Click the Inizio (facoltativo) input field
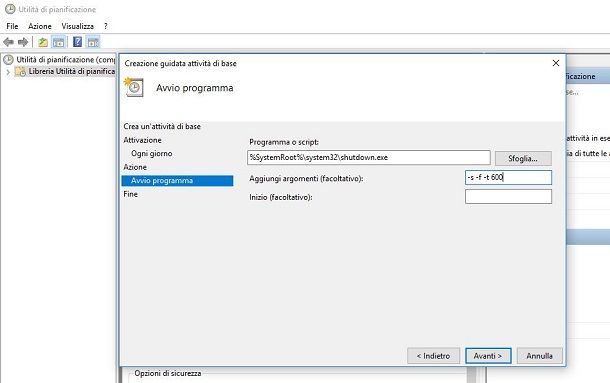Viewport: 610px width, 383px height. pos(508,197)
